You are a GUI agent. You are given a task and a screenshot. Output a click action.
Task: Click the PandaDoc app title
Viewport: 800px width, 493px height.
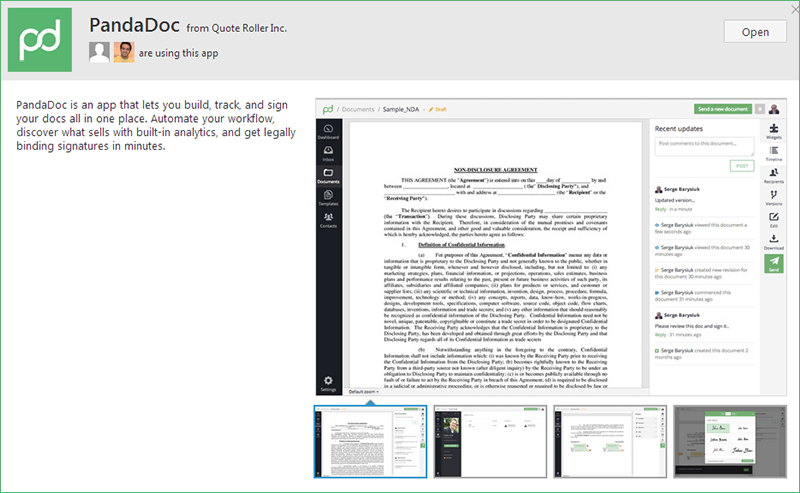pos(134,25)
